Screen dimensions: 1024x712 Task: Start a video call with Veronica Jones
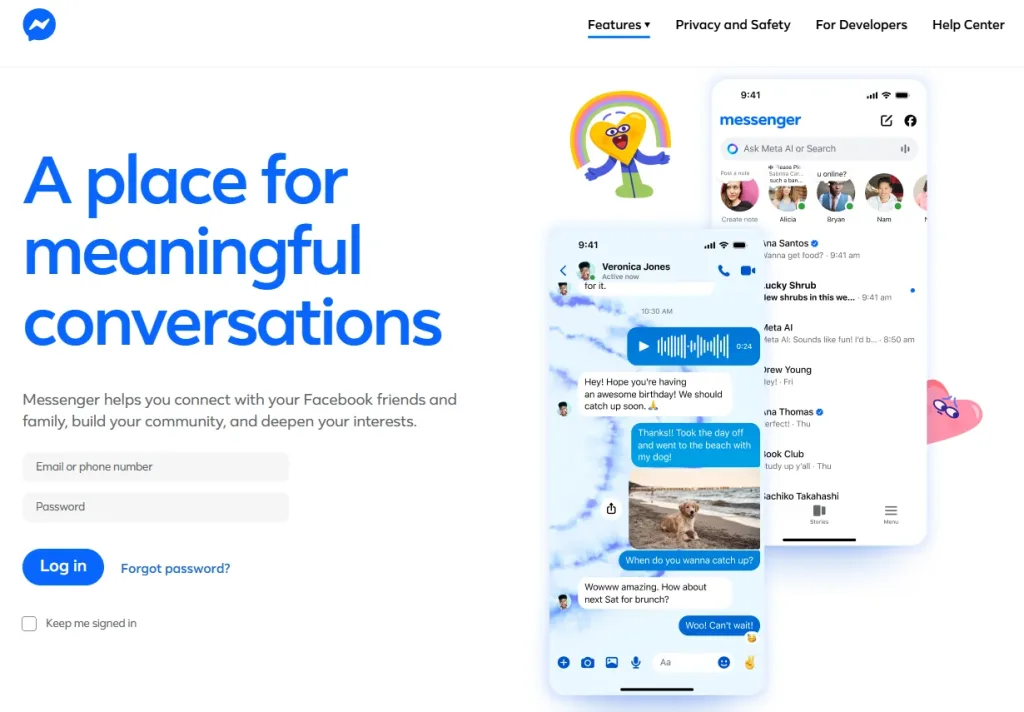748,270
